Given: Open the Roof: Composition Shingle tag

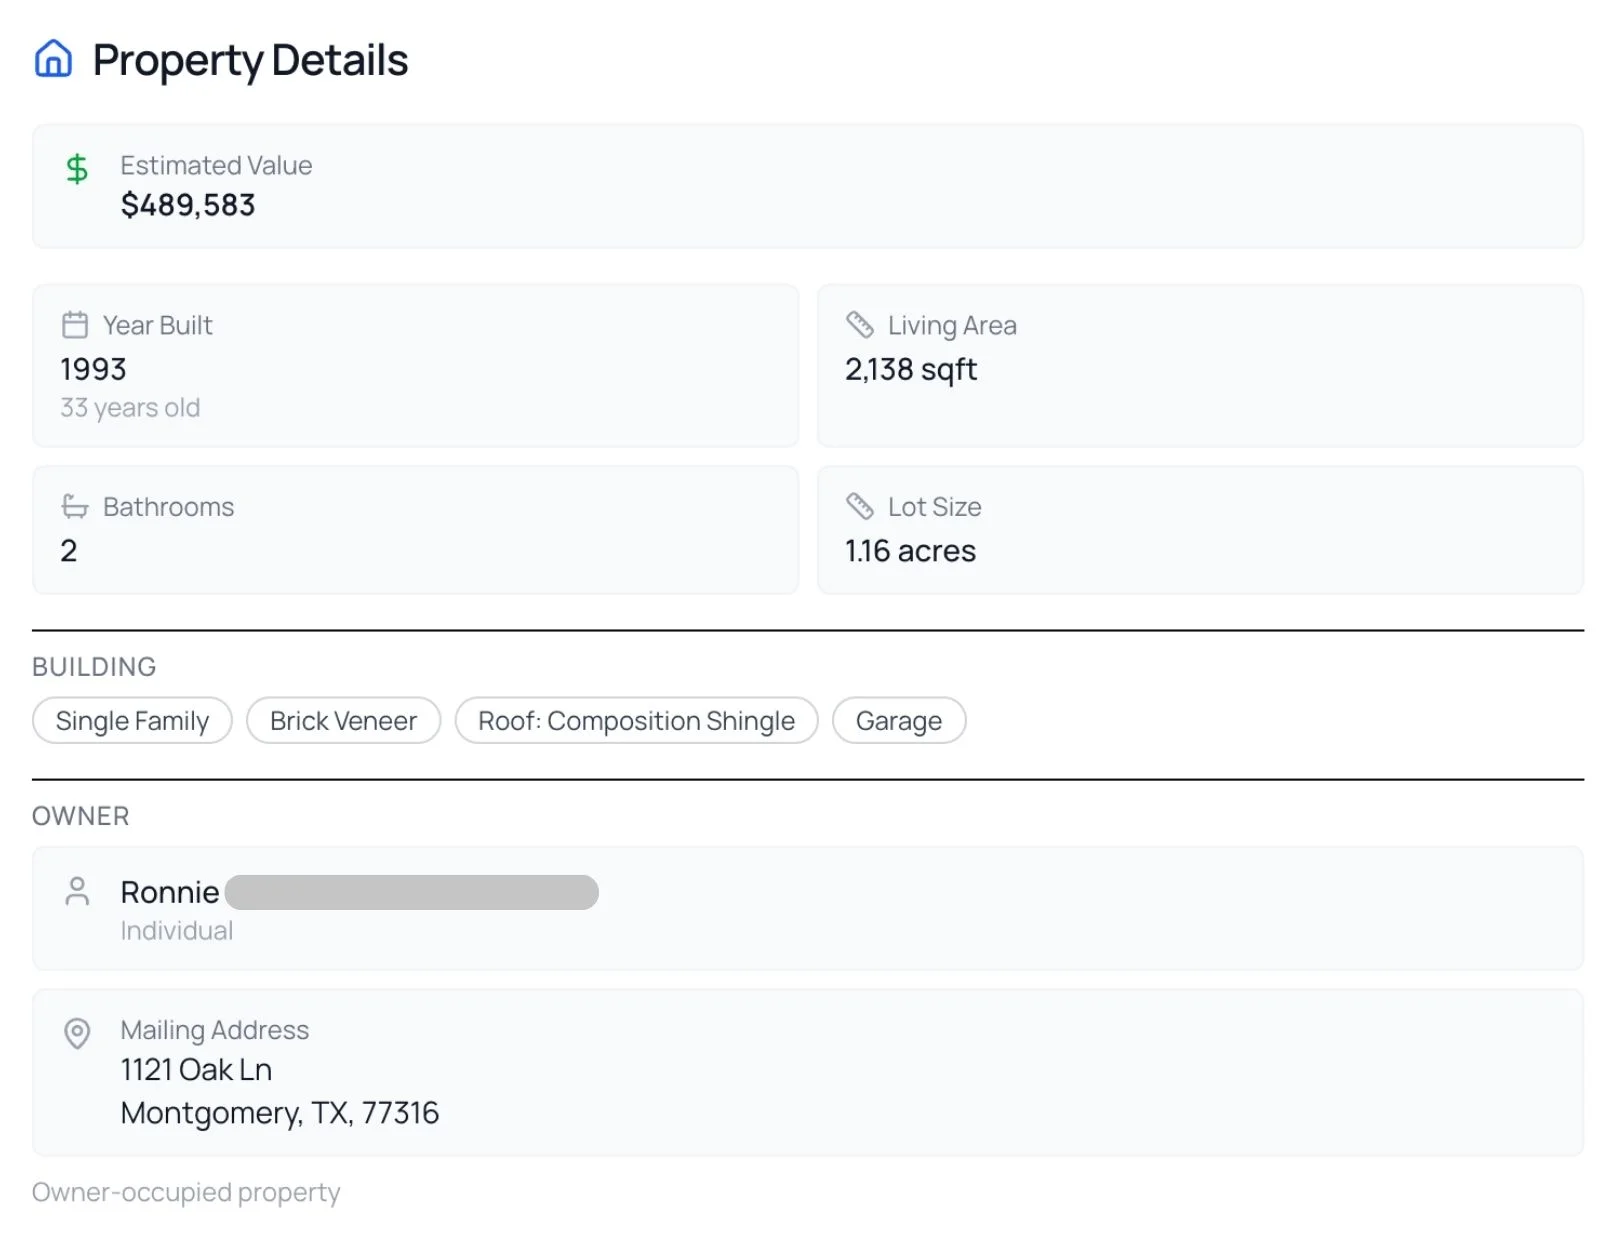Looking at the screenshot, I should point(636,720).
